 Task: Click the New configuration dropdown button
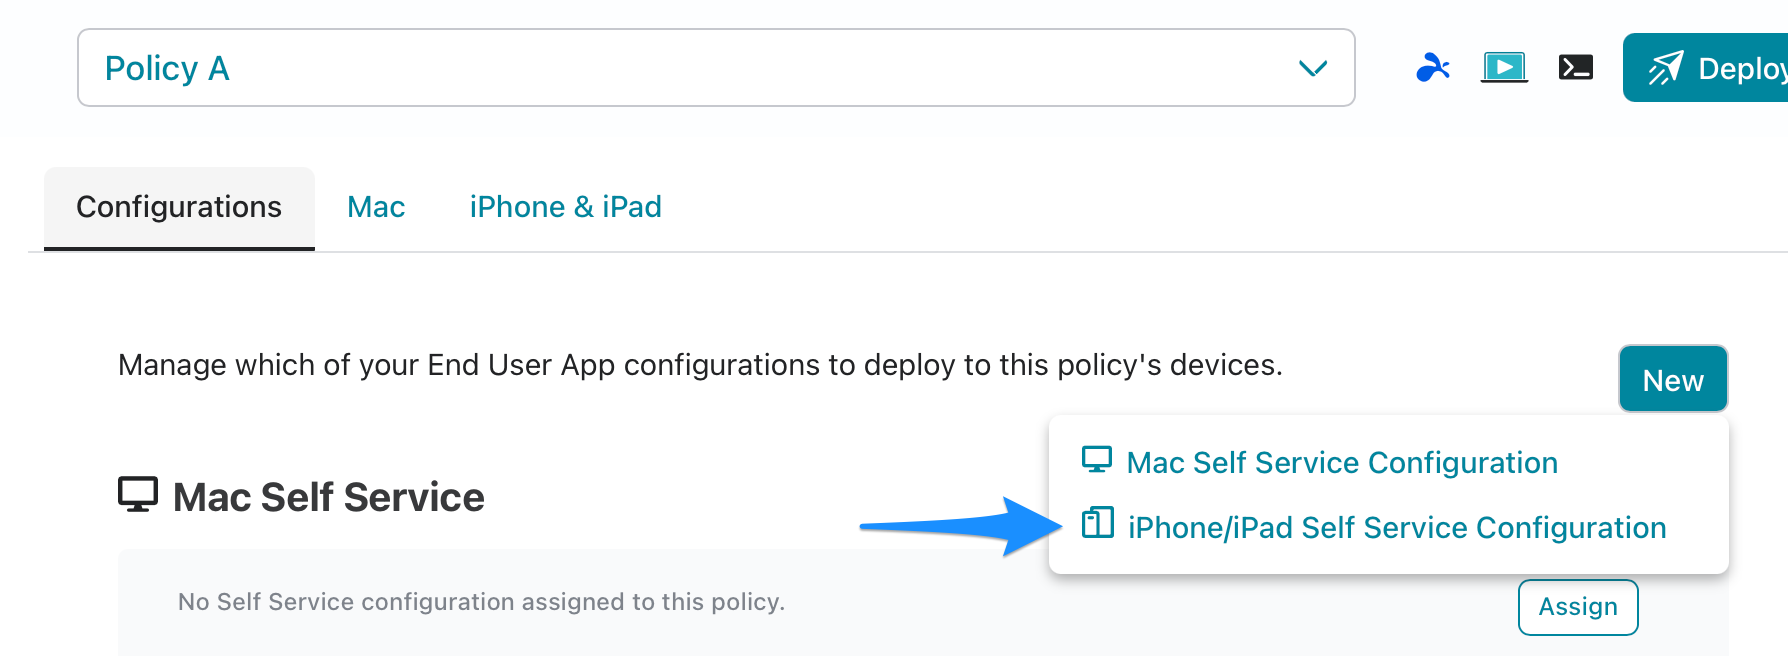pos(1673,379)
